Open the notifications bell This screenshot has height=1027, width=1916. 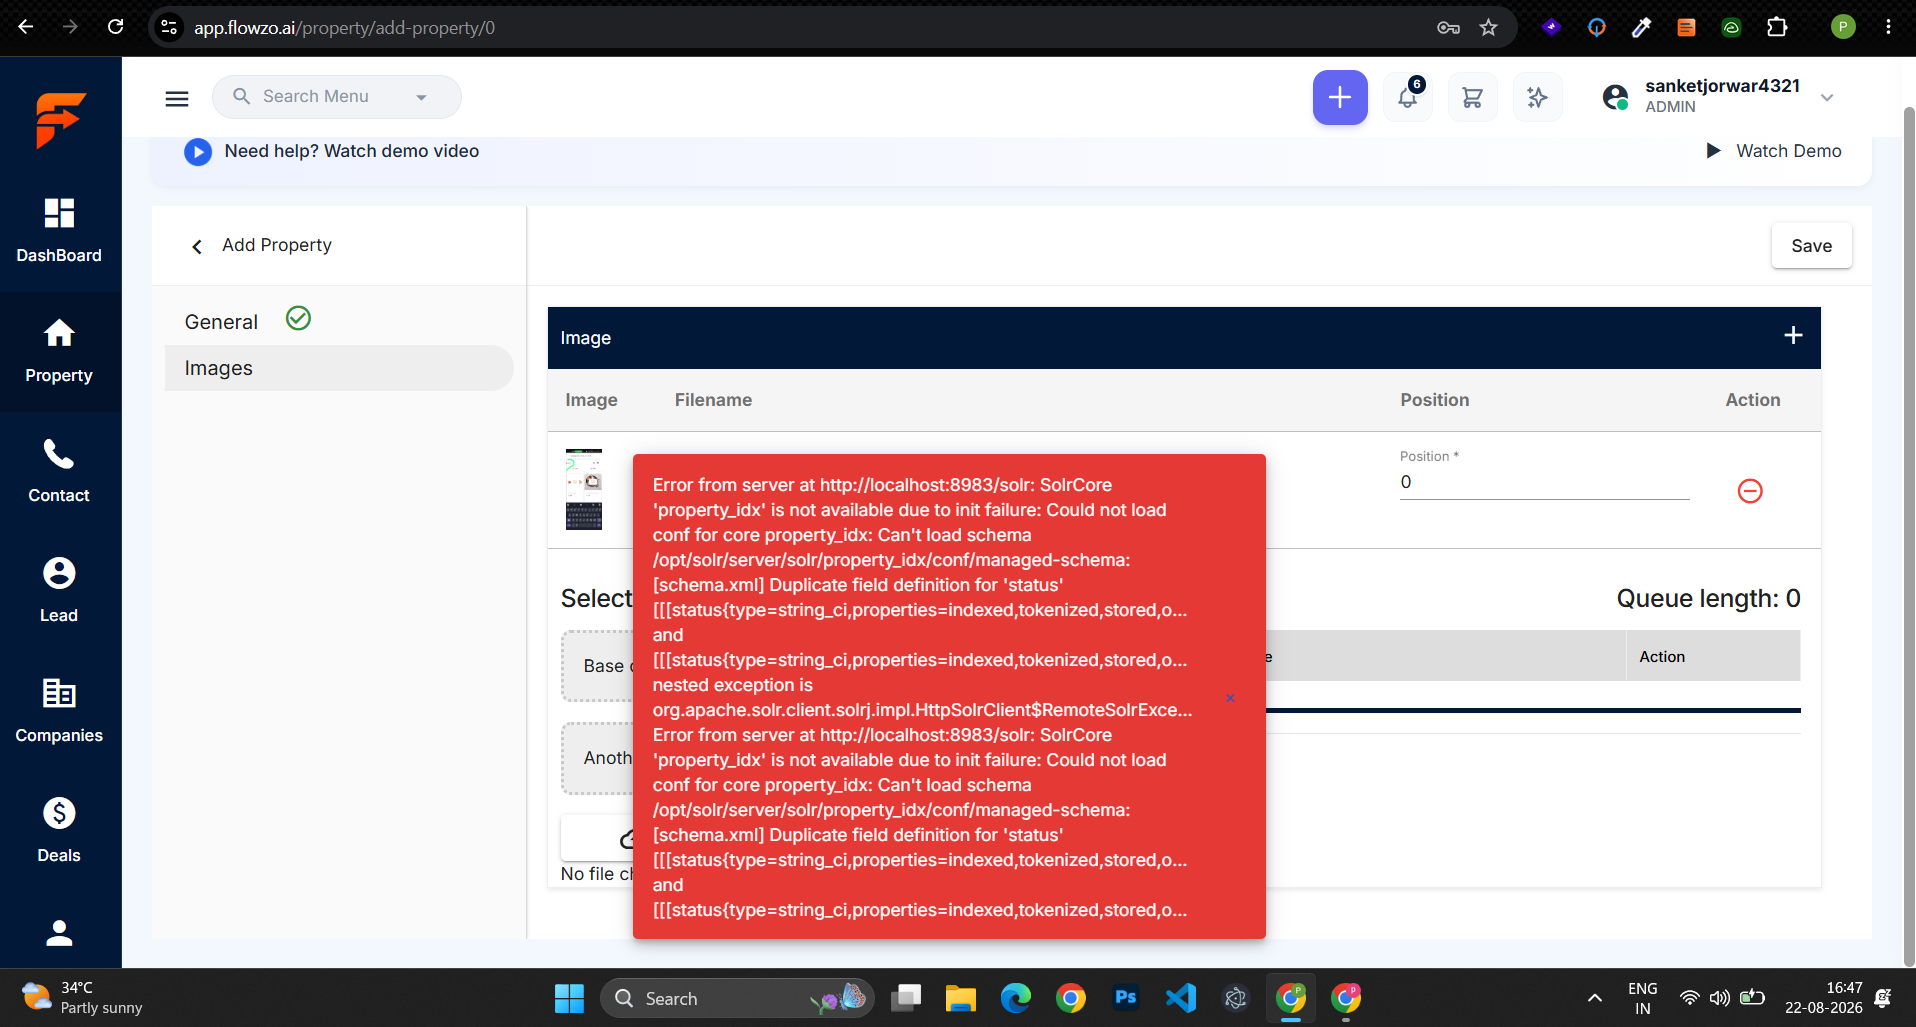(x=1408, y=97)
